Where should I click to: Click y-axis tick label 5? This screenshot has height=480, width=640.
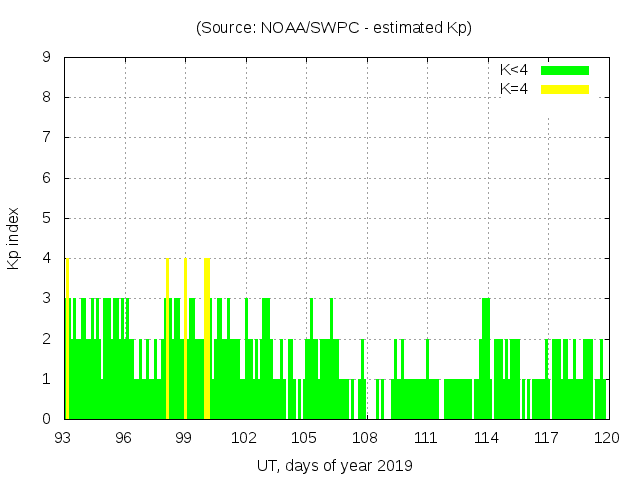pos(47,218)
